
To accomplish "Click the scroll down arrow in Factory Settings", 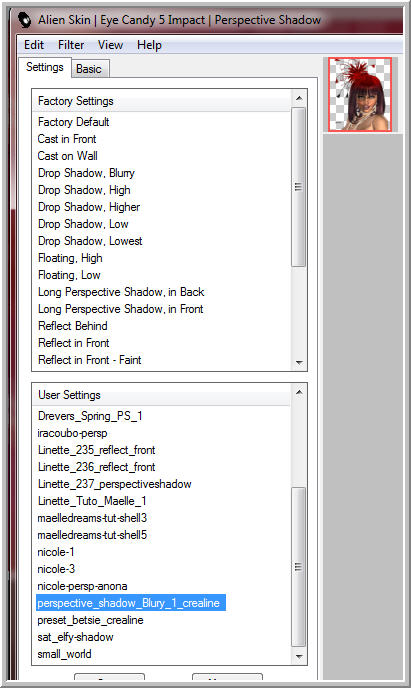I will [299, 363].
